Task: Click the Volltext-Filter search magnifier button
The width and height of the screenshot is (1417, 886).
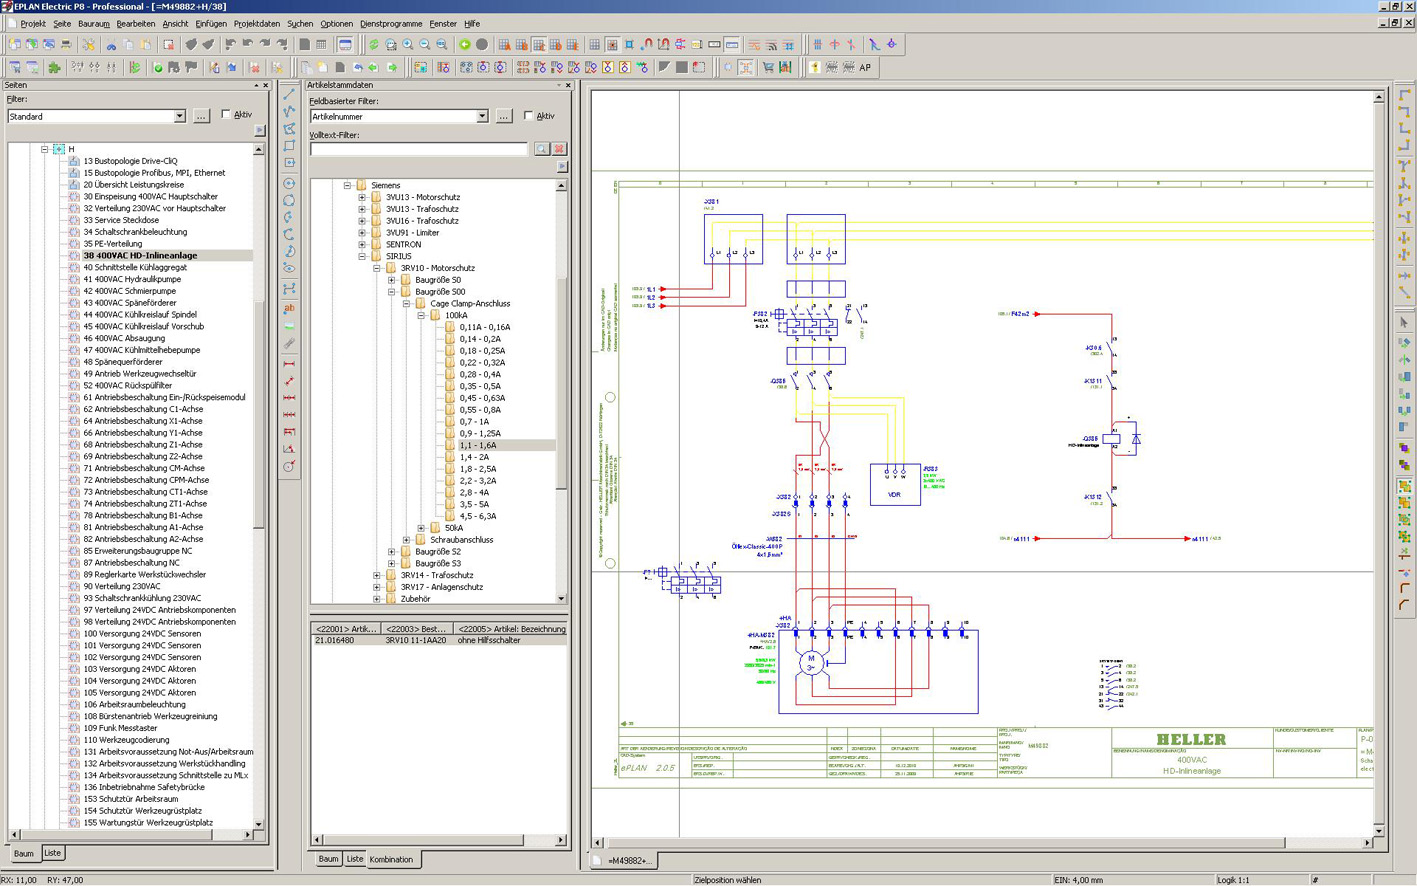Action: (542, 149)
